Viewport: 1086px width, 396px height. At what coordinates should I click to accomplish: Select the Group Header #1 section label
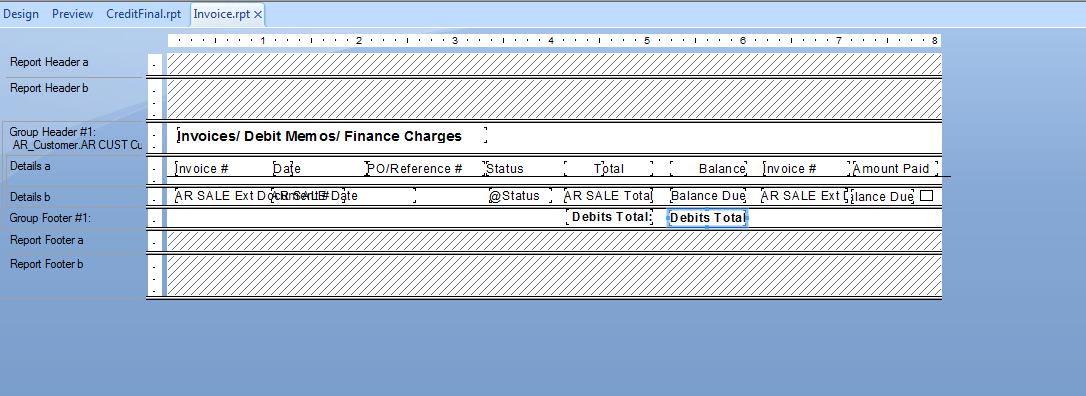click(74, 138)
